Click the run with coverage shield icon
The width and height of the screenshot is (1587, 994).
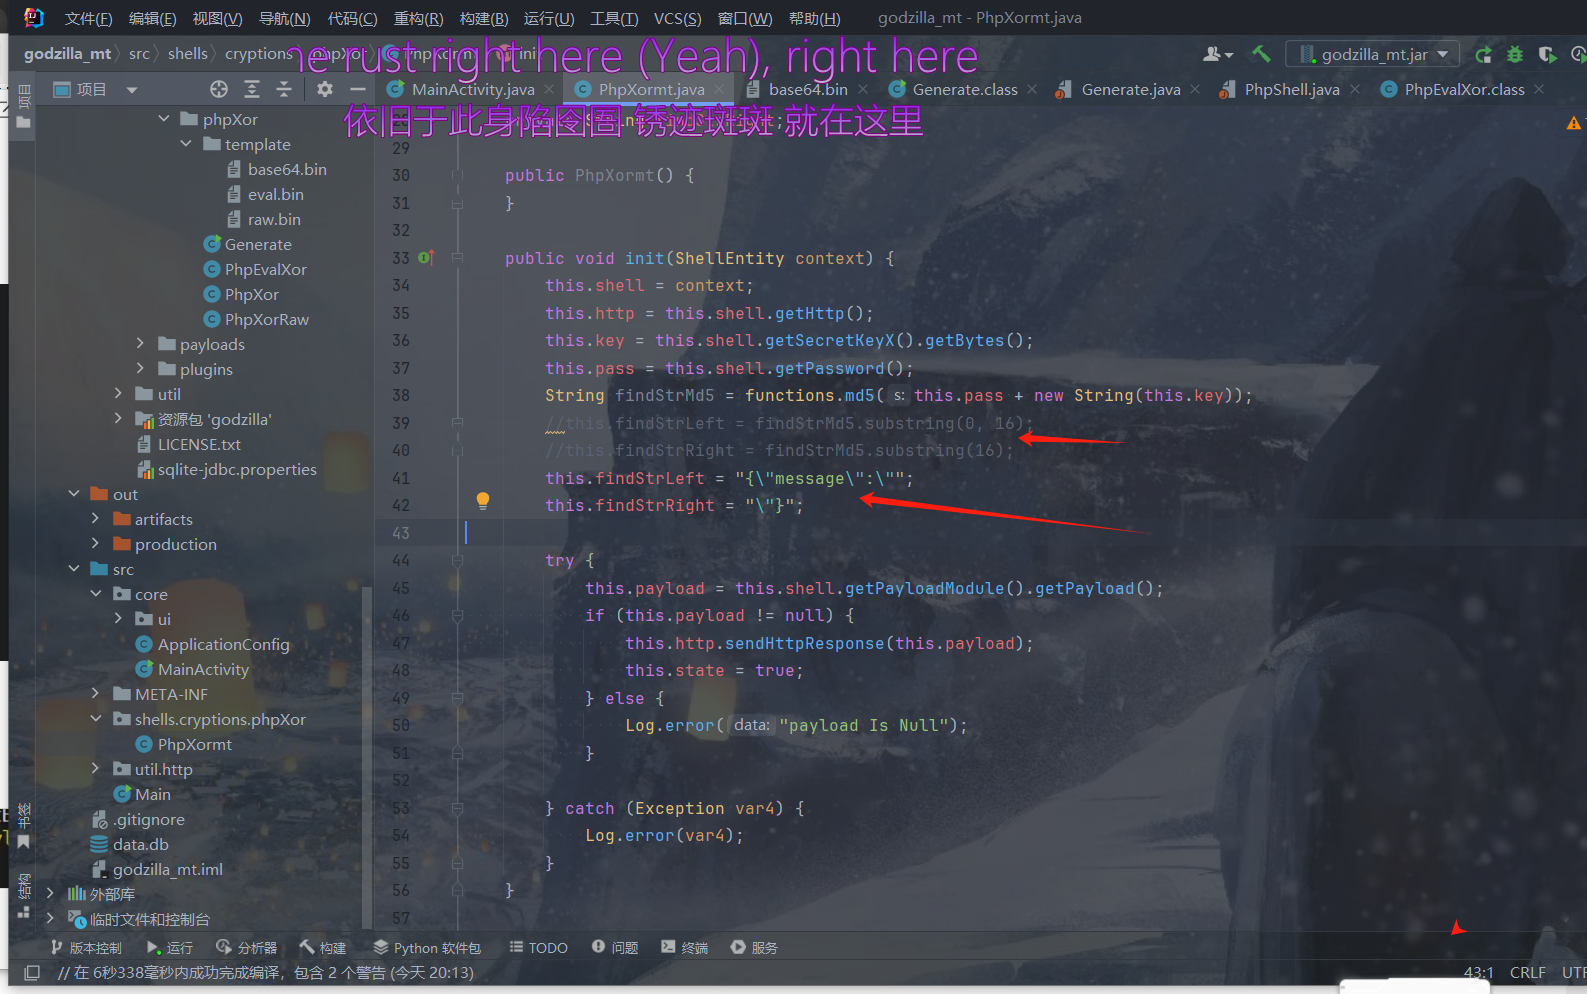point(1547,54)
